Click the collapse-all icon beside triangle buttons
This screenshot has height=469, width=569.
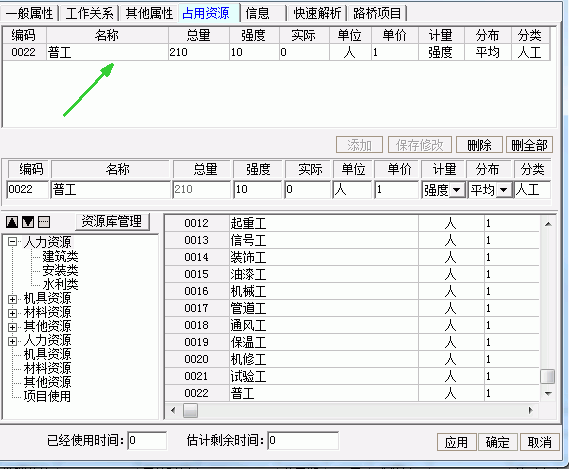click(44, 222)
